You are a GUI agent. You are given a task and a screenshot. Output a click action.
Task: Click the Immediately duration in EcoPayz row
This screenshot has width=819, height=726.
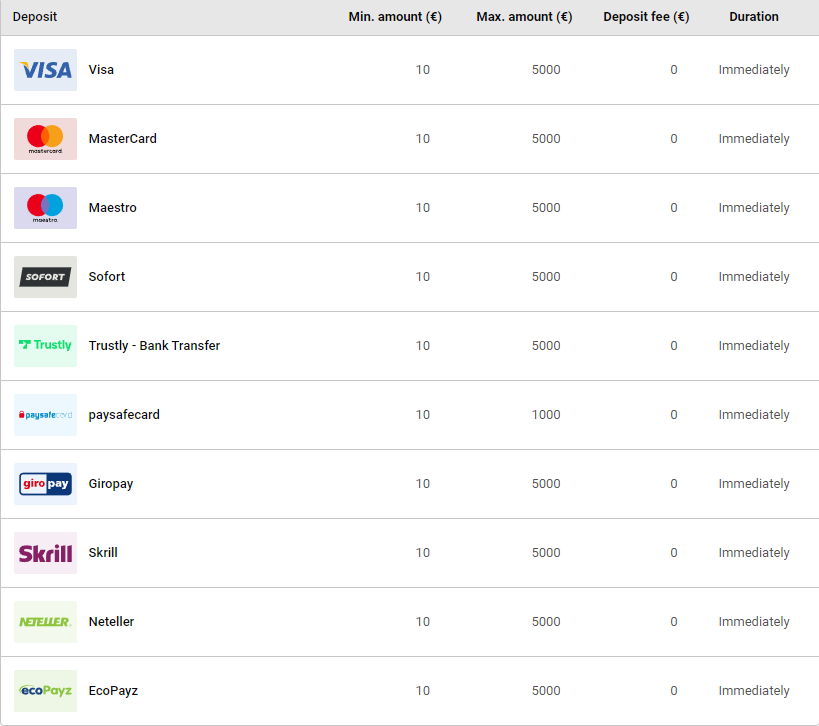click(x=754, y=691)
